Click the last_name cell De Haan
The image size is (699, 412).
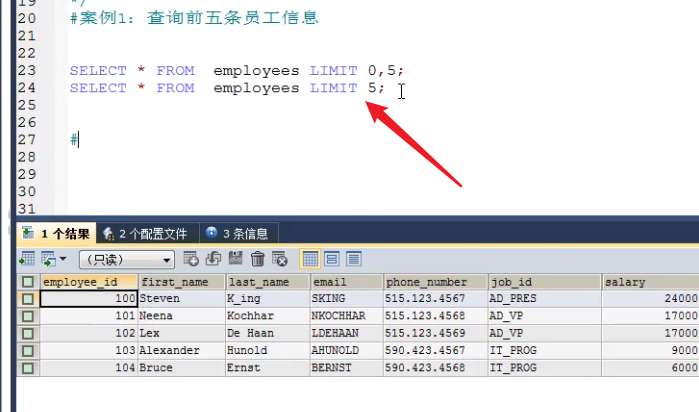point(268,334)
